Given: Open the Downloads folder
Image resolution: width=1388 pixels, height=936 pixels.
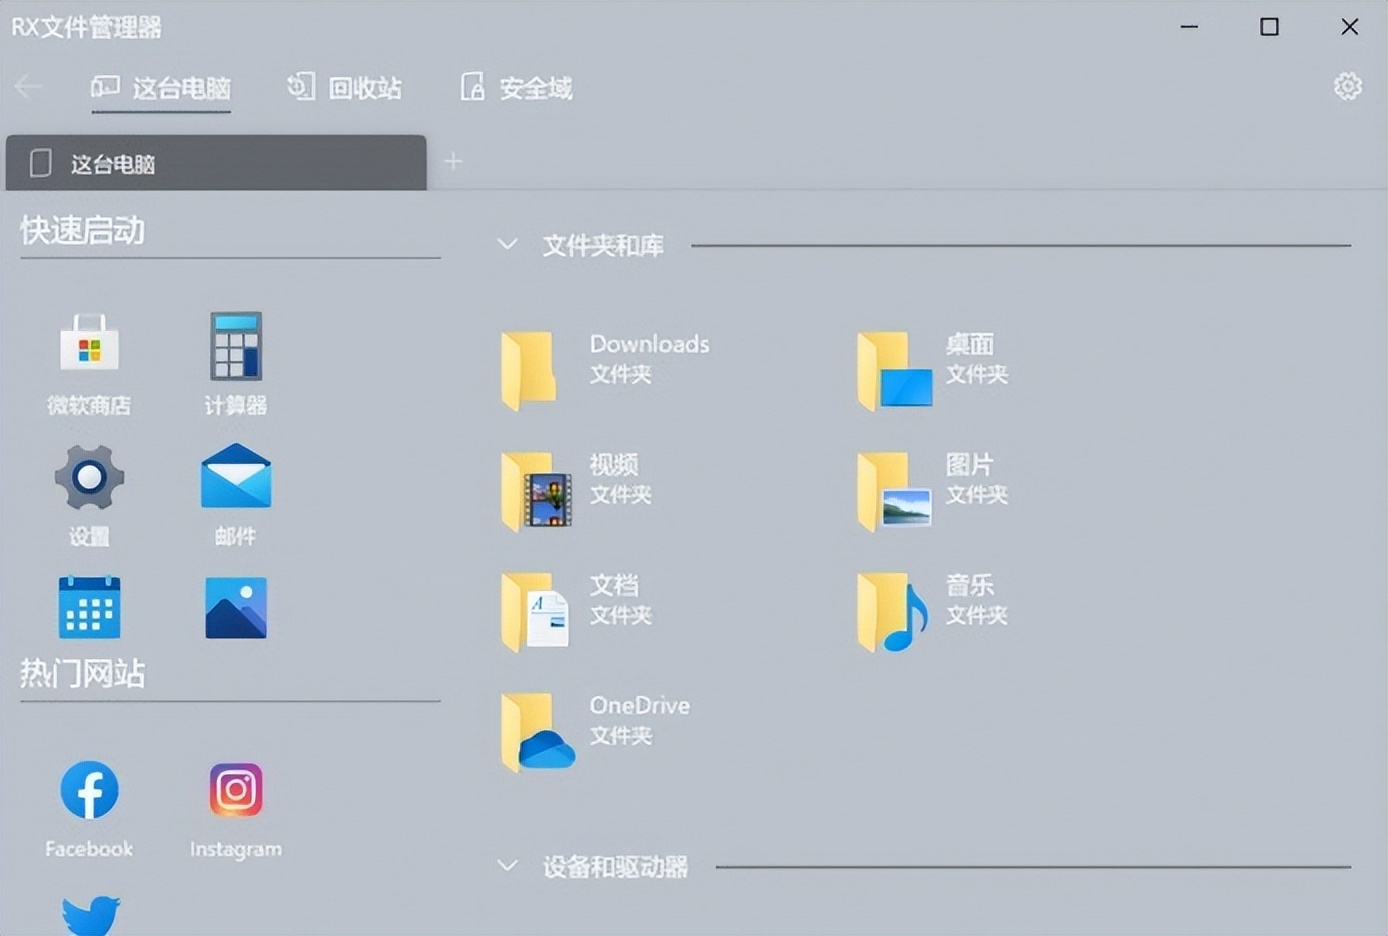Looking at the screenshot, I should point(600,360).
